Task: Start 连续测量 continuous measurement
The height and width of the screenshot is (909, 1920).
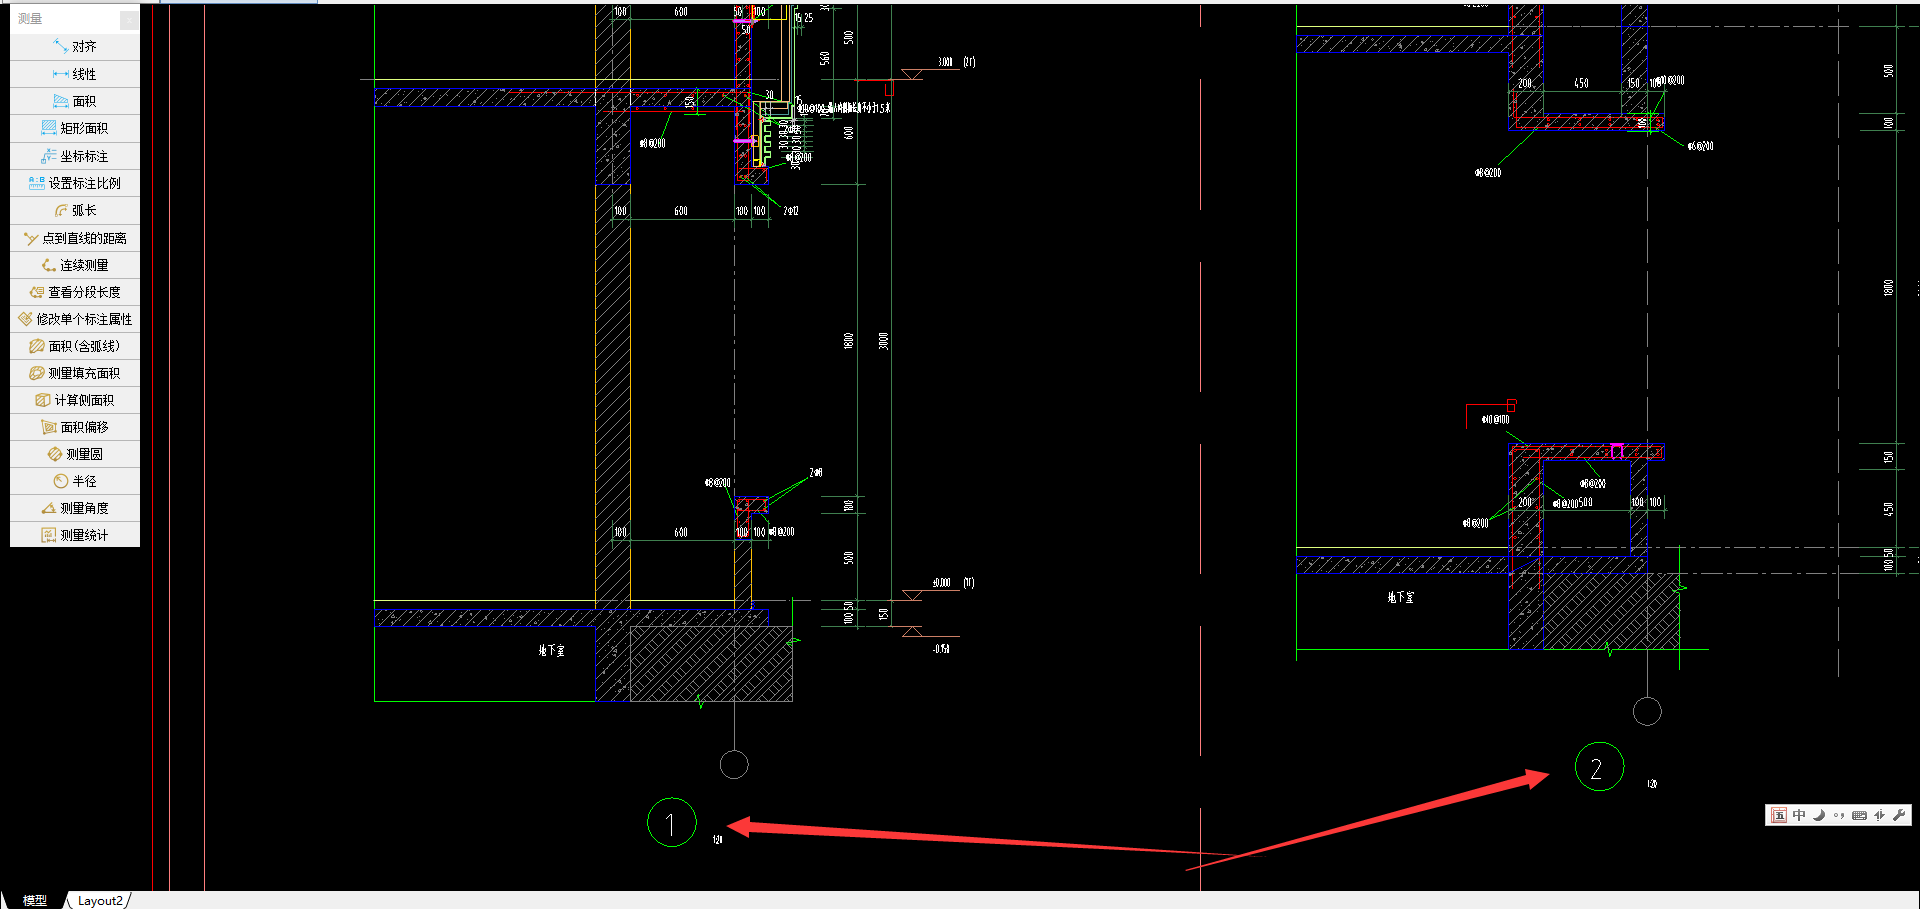Action: tap(75, 265)
